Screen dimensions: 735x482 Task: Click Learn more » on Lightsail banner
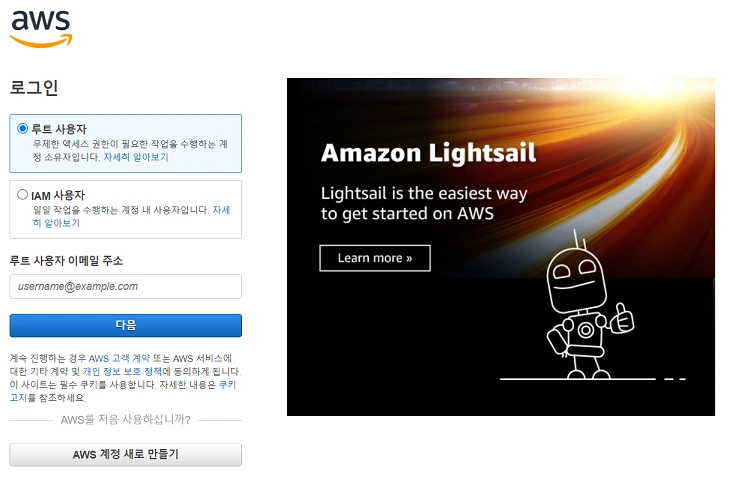click(x=375, y=258)
